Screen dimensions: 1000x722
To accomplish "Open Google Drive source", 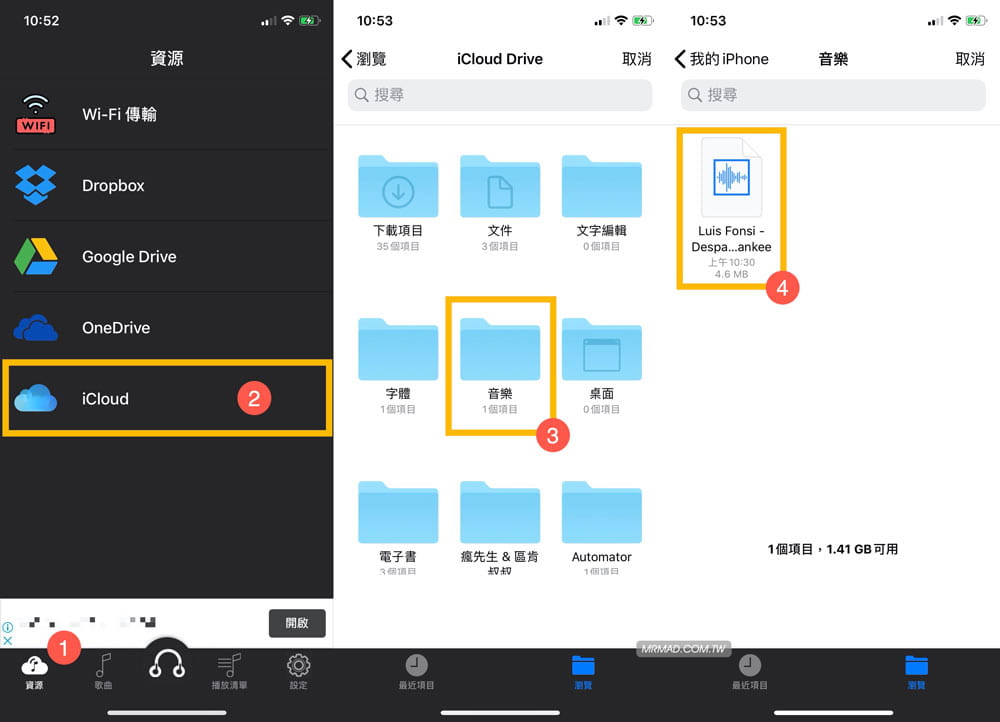I will pyautogui.click(x=166, y=256).
